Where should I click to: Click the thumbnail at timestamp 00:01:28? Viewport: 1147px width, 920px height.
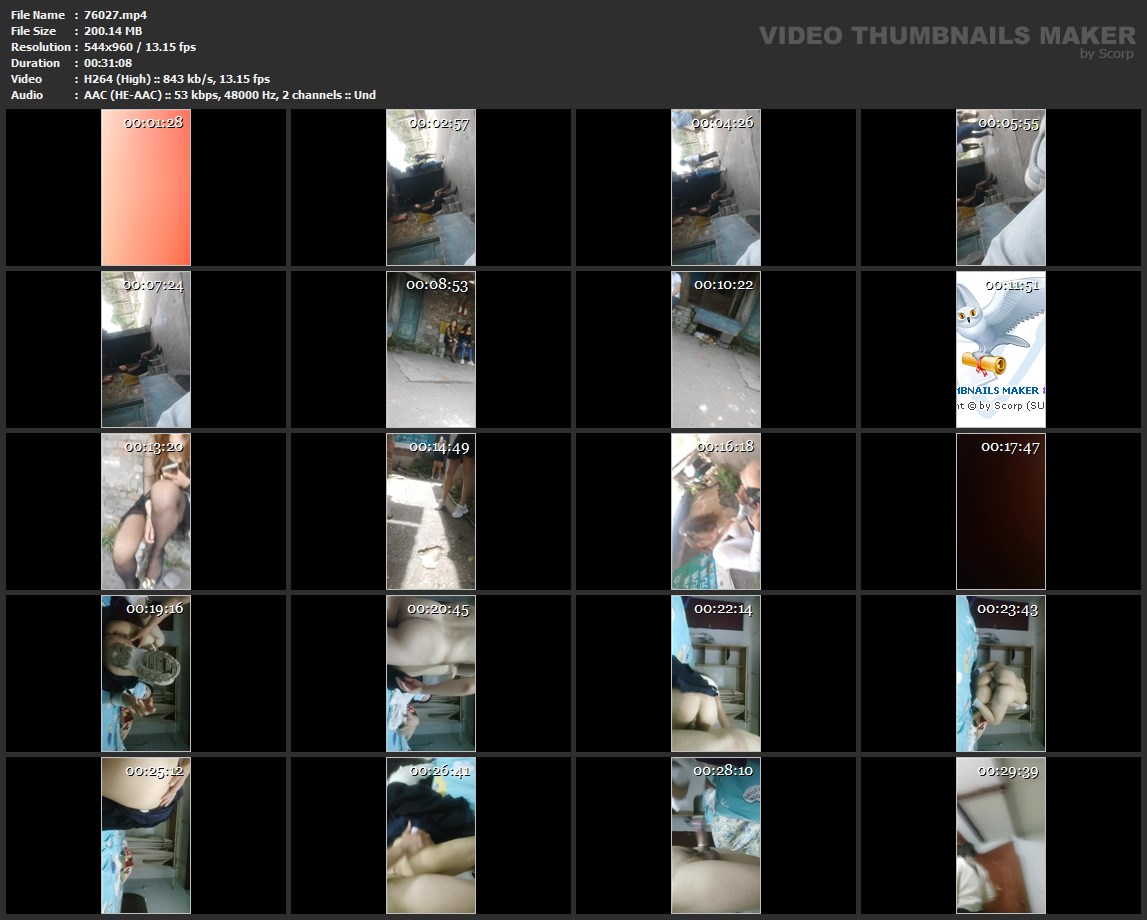coord(146,187)
